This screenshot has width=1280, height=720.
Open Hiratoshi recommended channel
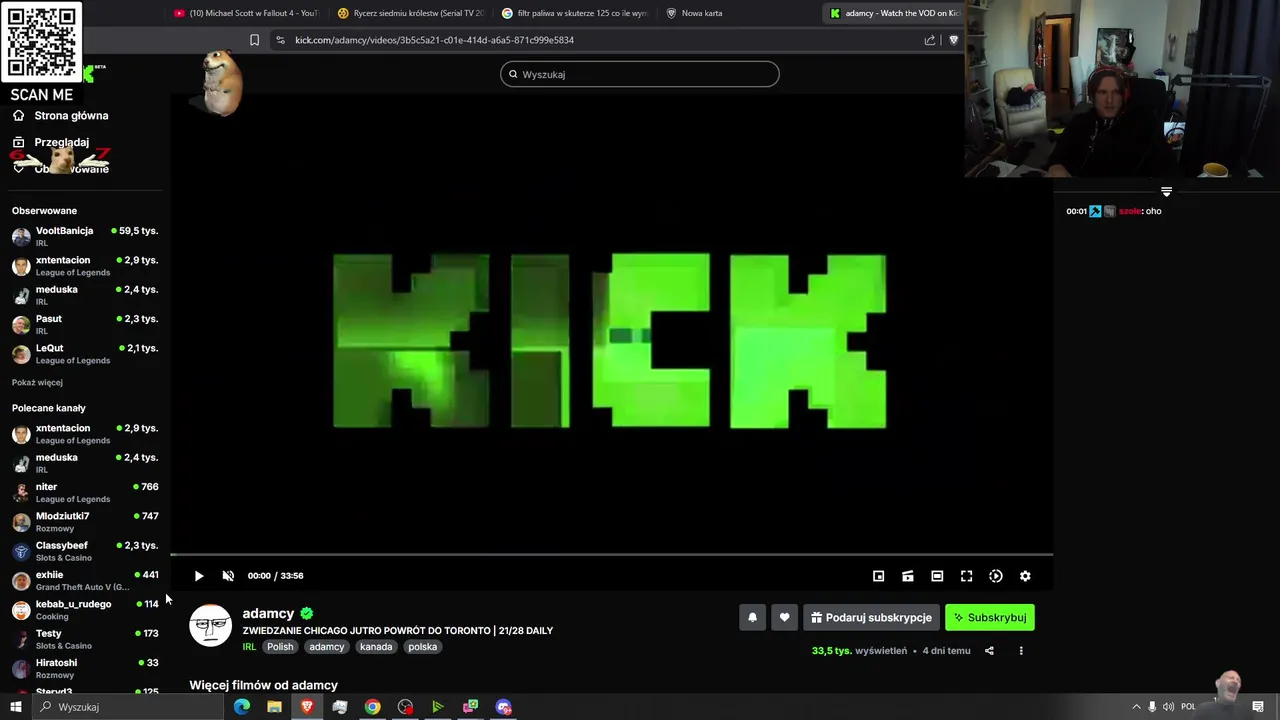[x=85, y=669]
